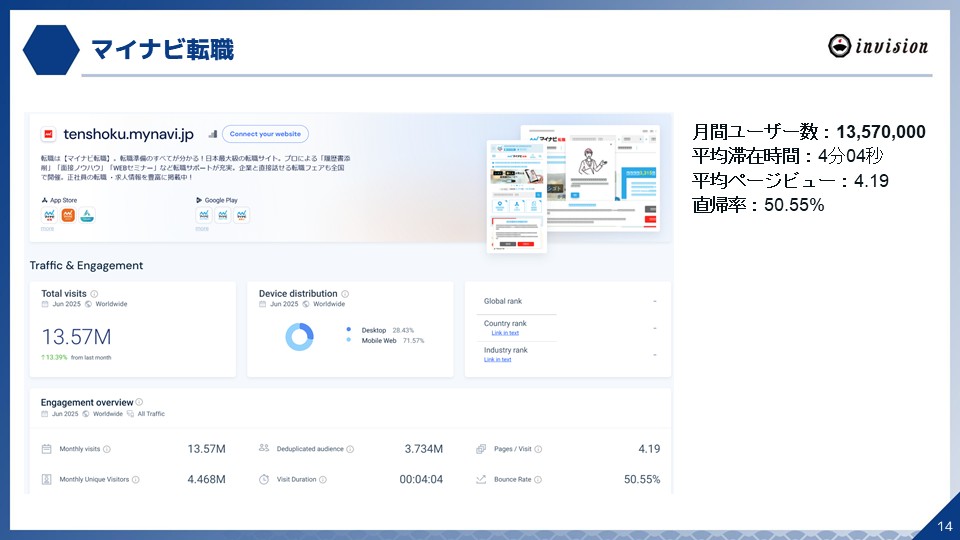
Task: Open the desktop site preview thumbnail
Action: click(603, 178)
